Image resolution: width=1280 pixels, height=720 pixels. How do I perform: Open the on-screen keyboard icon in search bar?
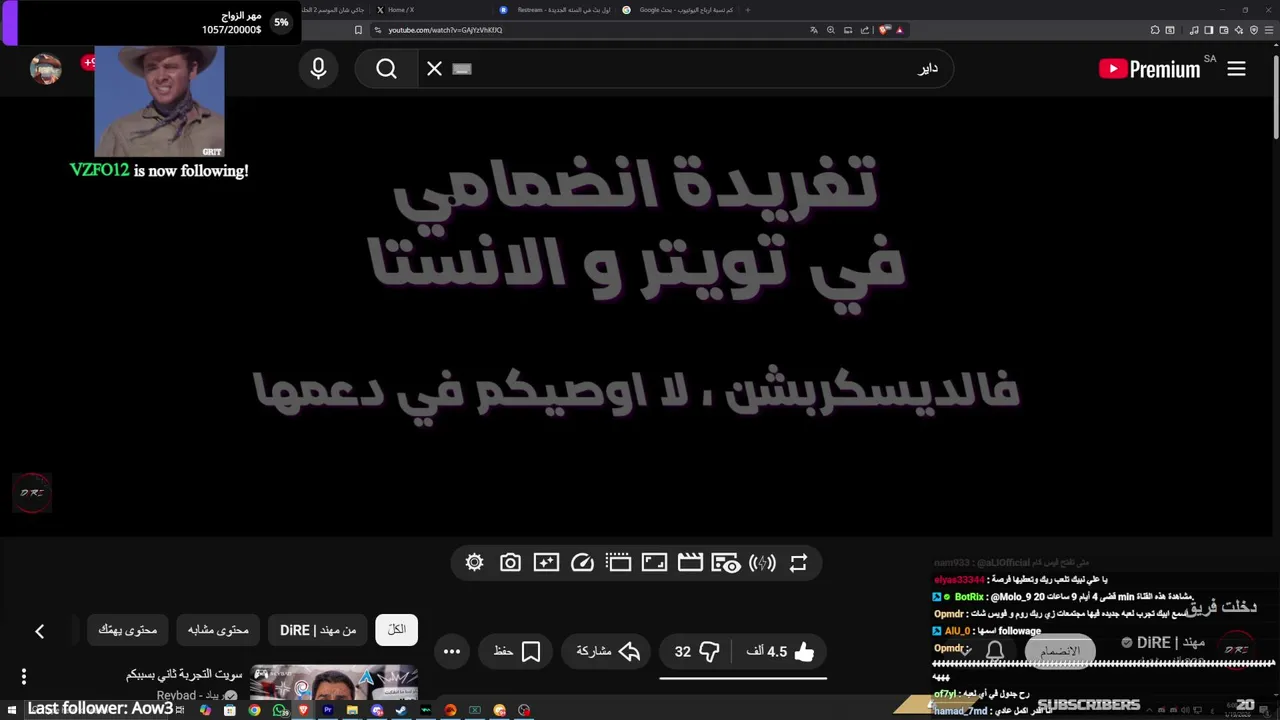coord(461,69)
